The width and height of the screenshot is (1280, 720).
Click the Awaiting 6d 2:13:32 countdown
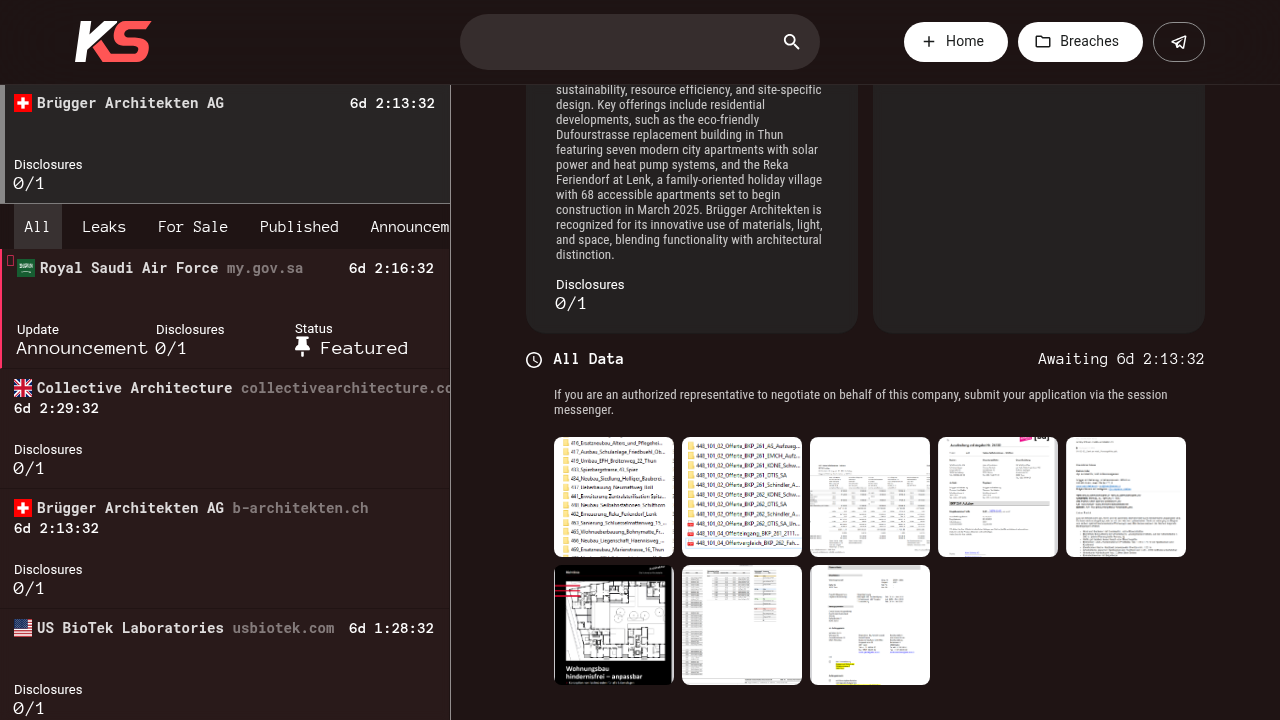[1121, 359]
